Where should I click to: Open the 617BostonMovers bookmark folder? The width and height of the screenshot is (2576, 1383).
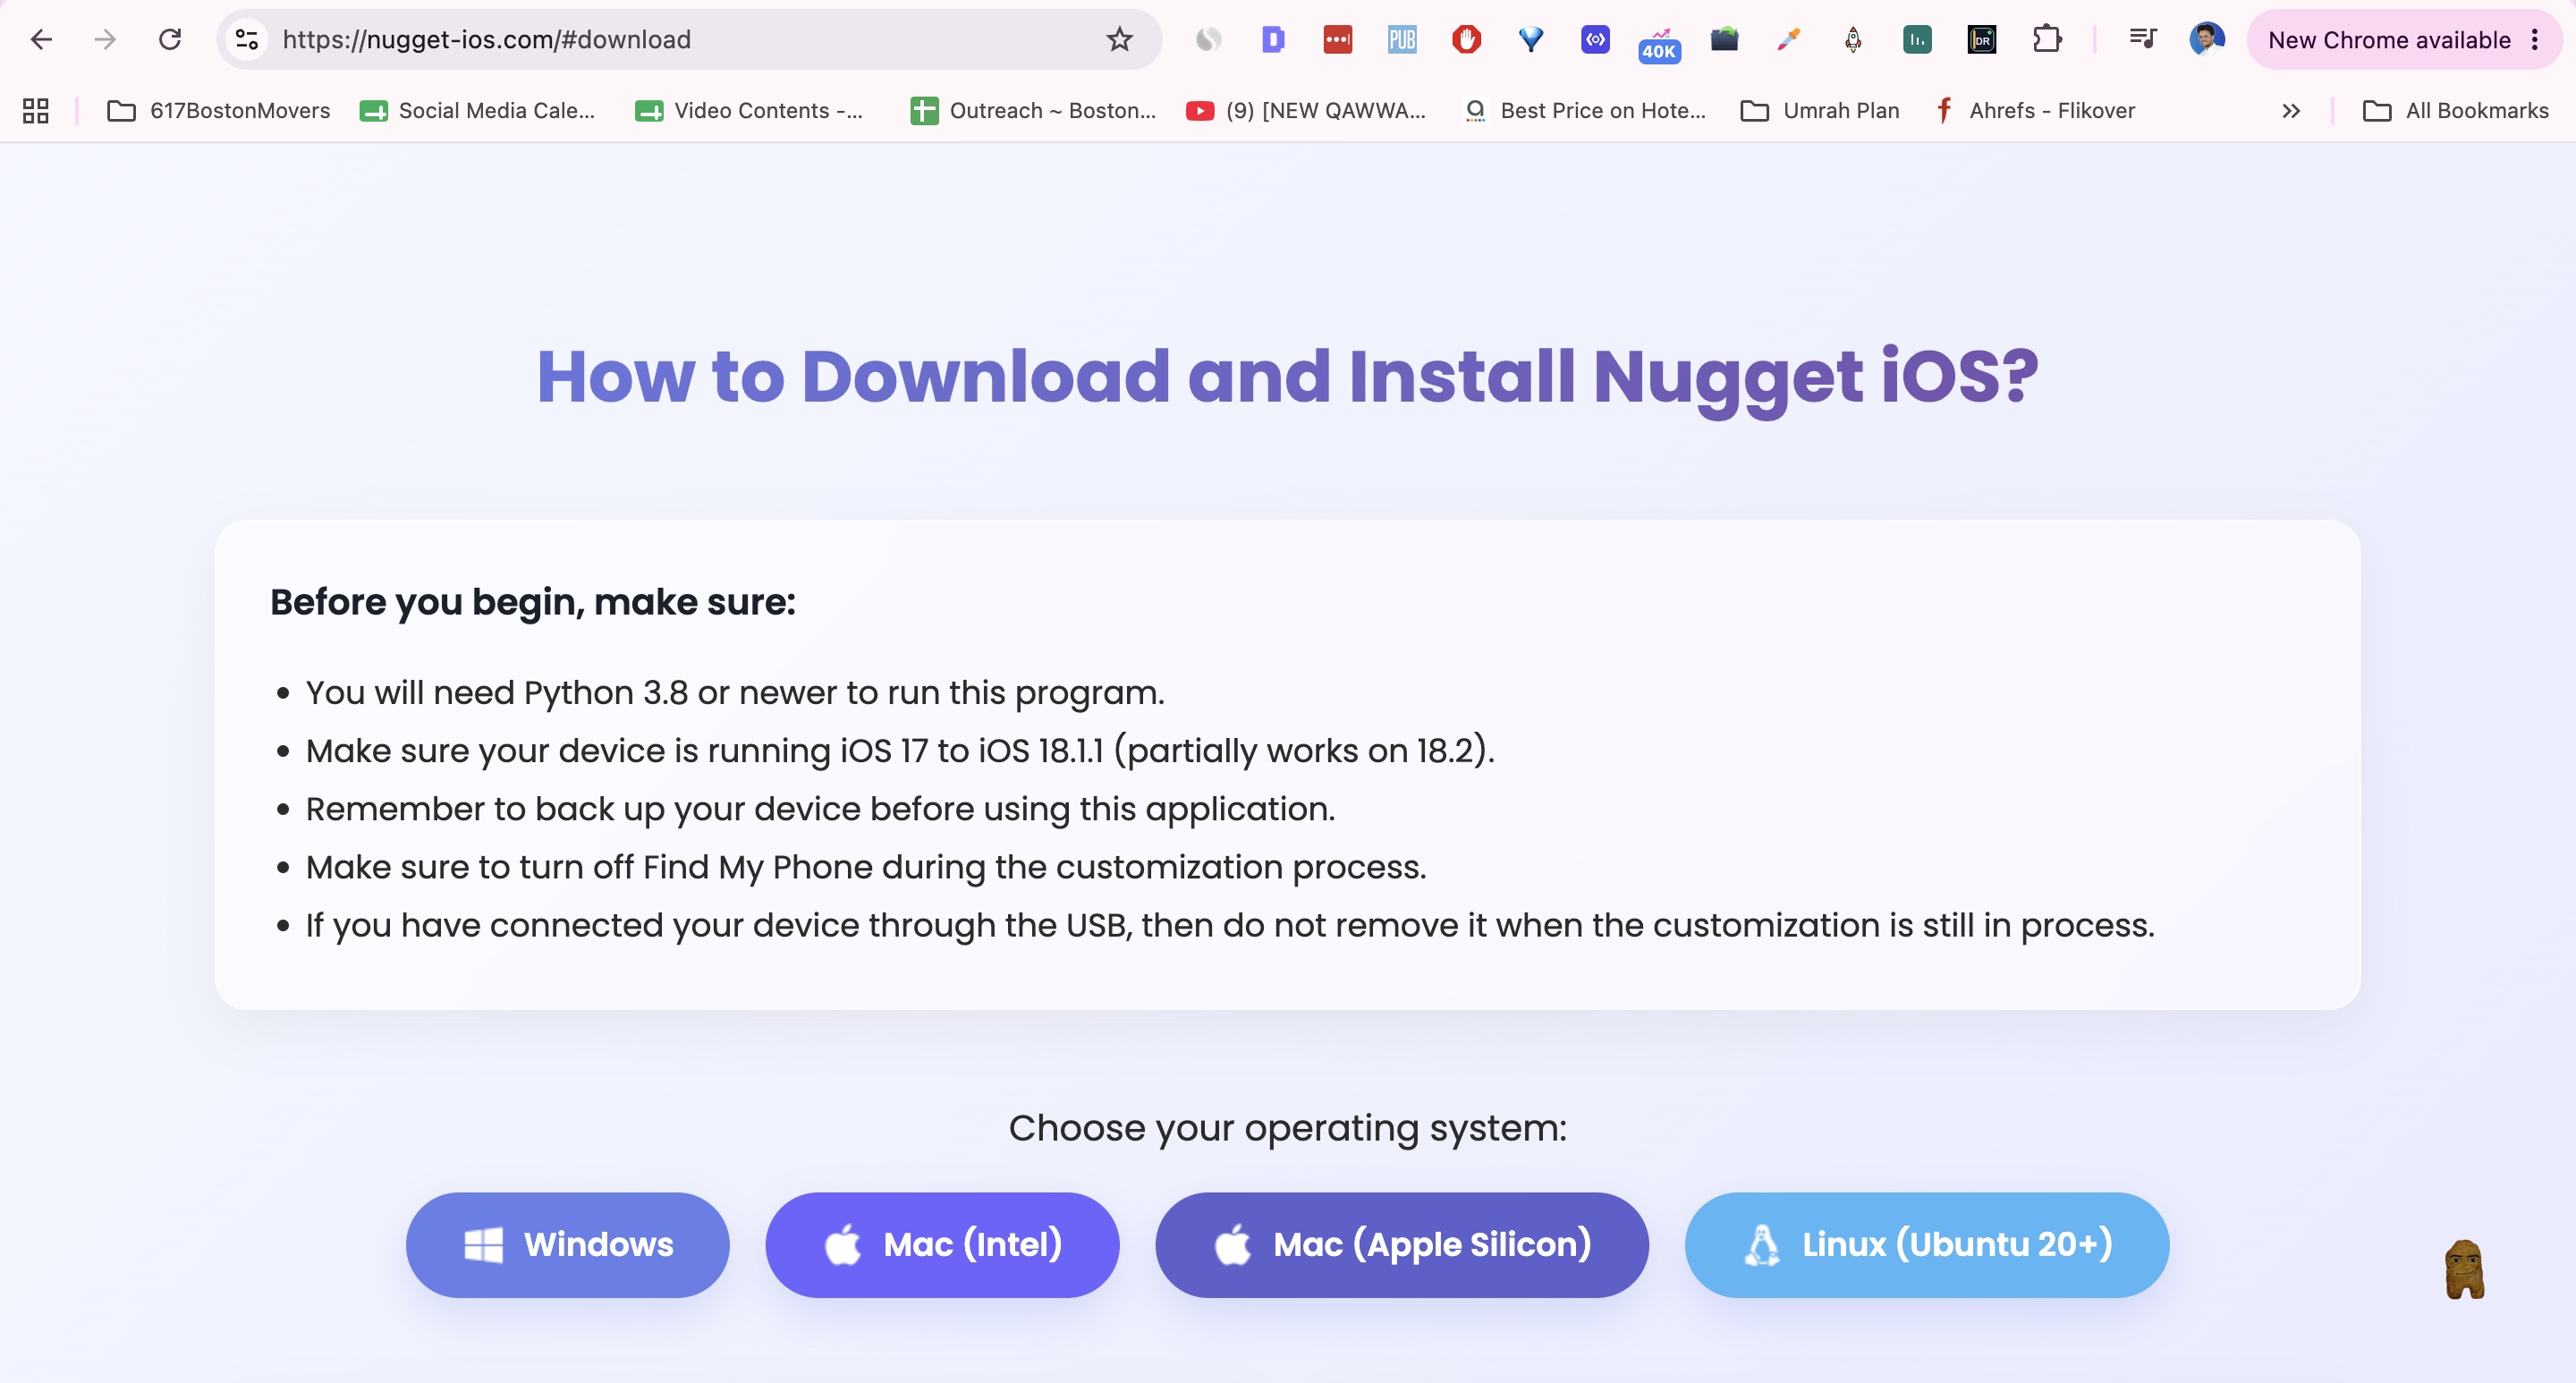(x=218, y=110)
